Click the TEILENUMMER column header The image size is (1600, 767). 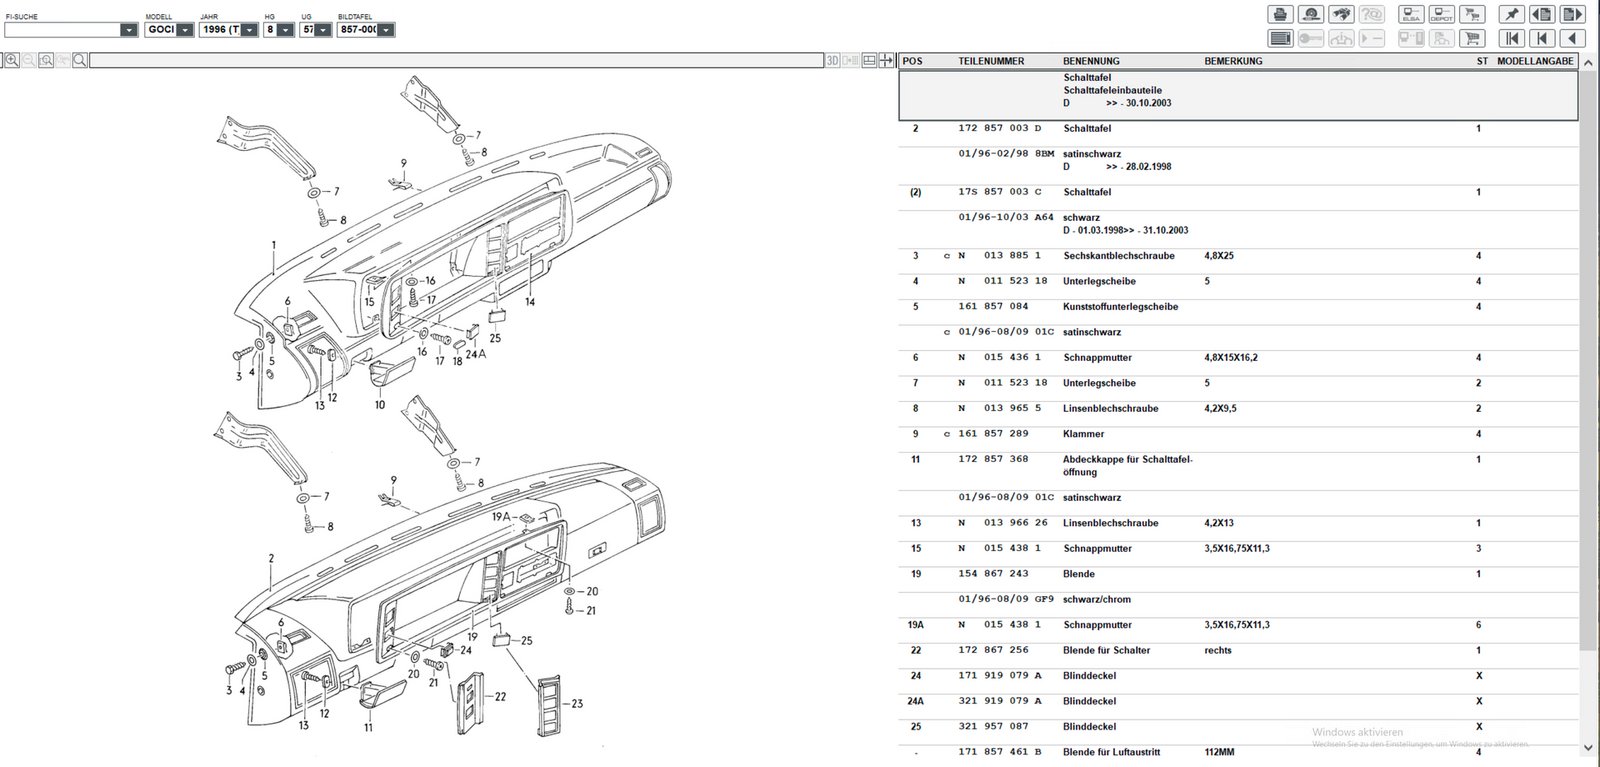990,61
